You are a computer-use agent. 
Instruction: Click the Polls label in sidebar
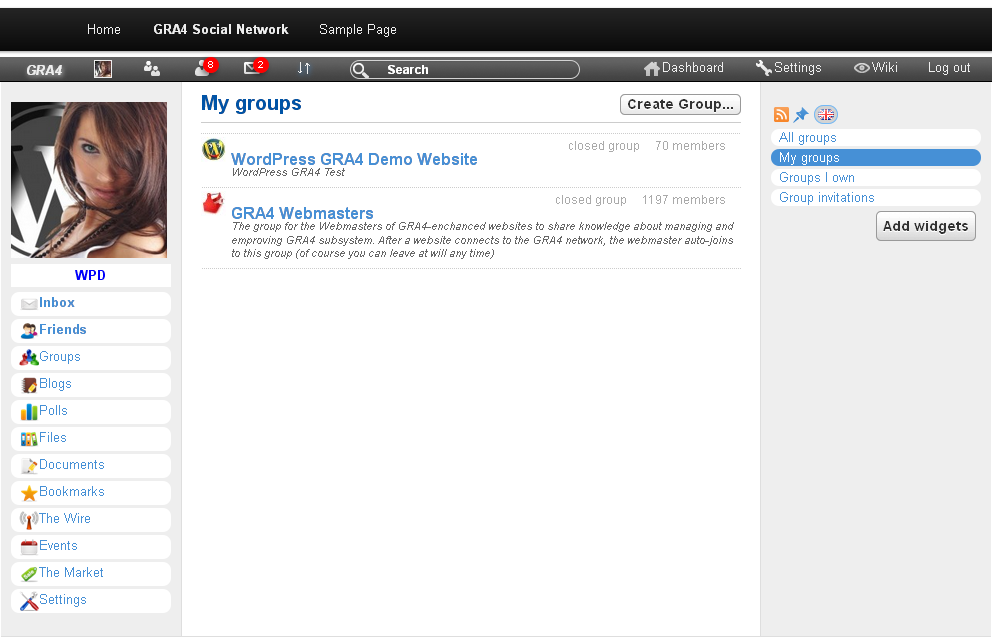click(53, 411)
